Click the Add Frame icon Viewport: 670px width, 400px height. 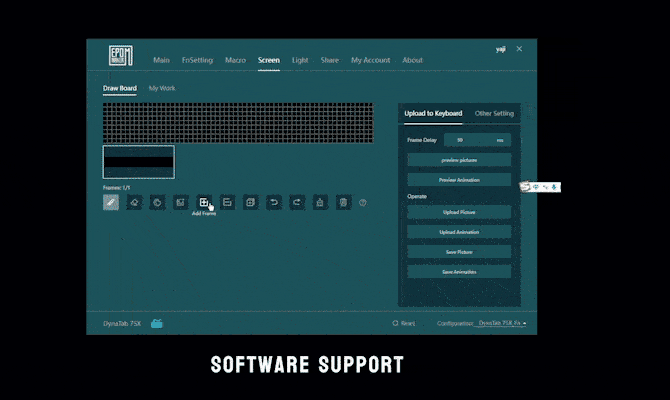tap(204, 202)
